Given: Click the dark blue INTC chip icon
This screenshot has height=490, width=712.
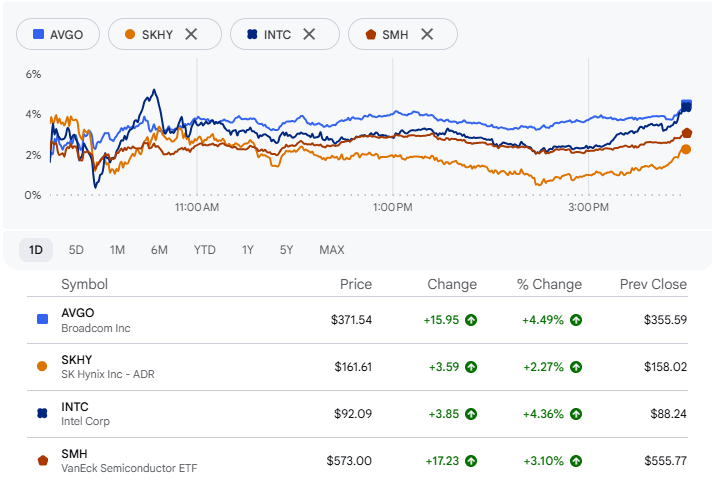Looking at the screenshot, I should [252, 34].
